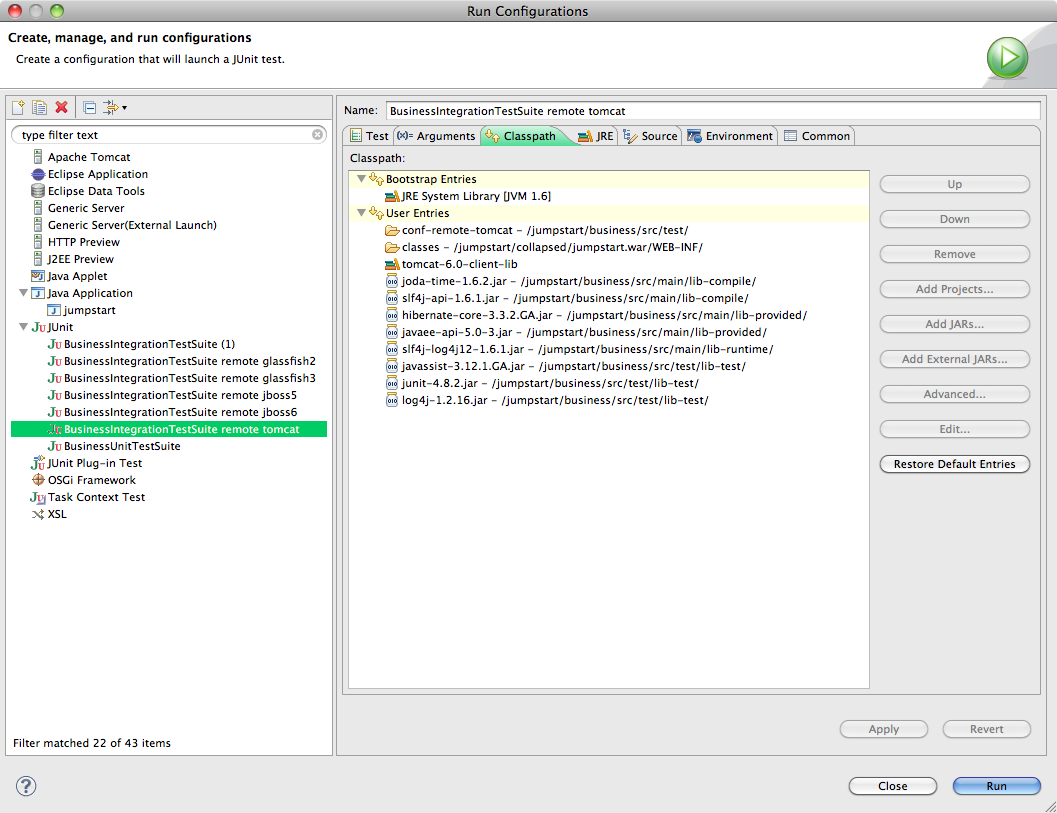The image size is (1057, 813).
Task: Switch to the Arguments tab
Action: pyautogui.click(x=436, y=136)
